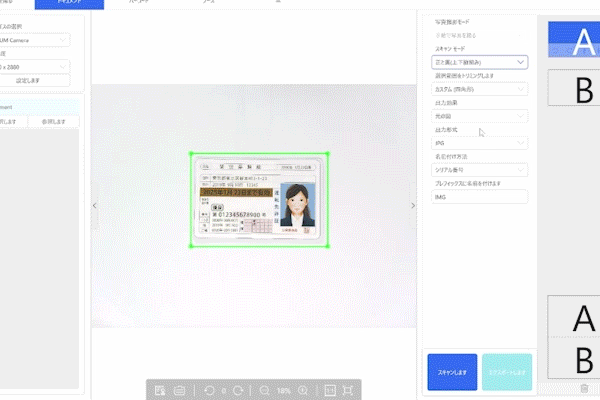
Task: Click the rotate right icon in bottom toolbar
Action: pos(238,389)
